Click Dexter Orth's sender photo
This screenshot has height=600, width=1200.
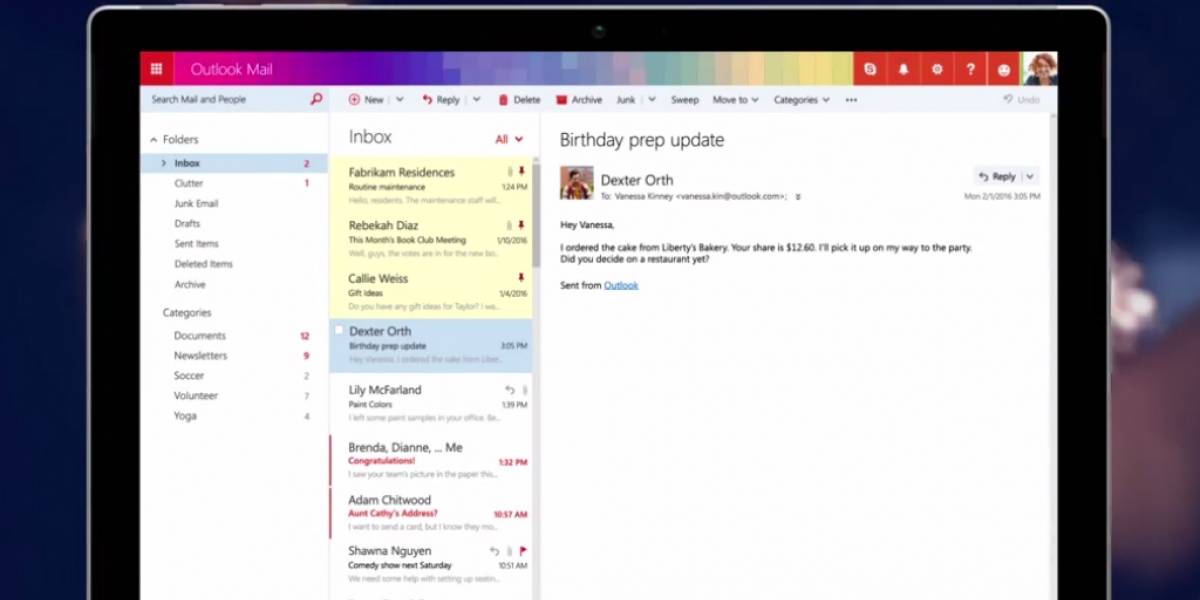tap(576, 183)
